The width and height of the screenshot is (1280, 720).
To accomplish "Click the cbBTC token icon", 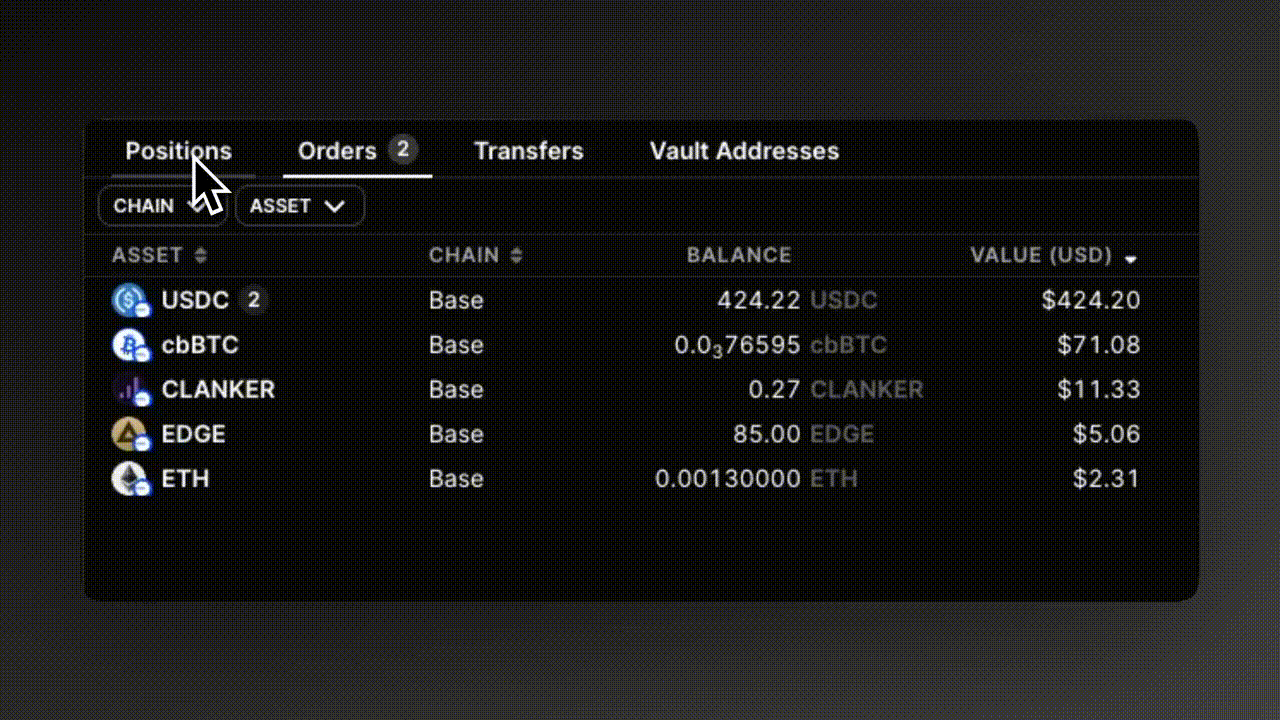I will [130, 345].
